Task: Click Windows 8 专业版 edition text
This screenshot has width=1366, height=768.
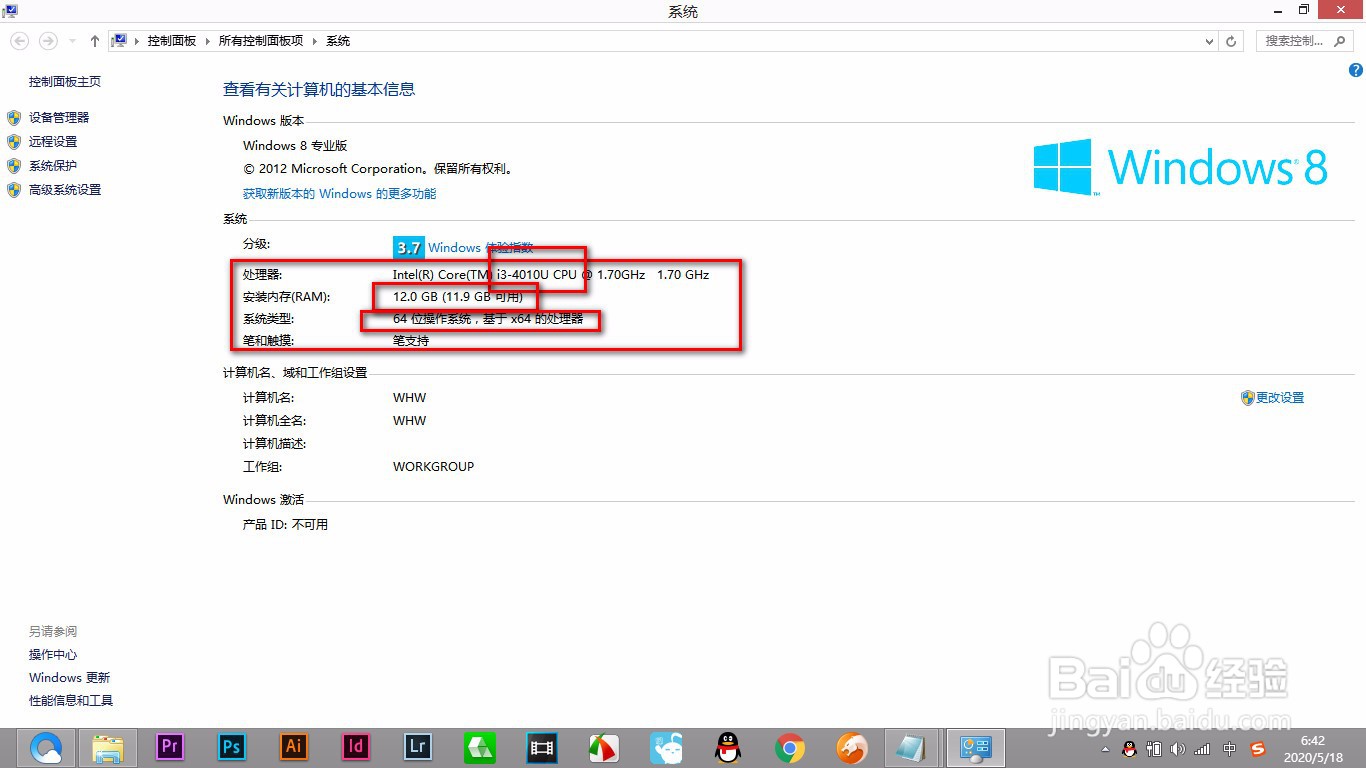Action: point(295,146)
